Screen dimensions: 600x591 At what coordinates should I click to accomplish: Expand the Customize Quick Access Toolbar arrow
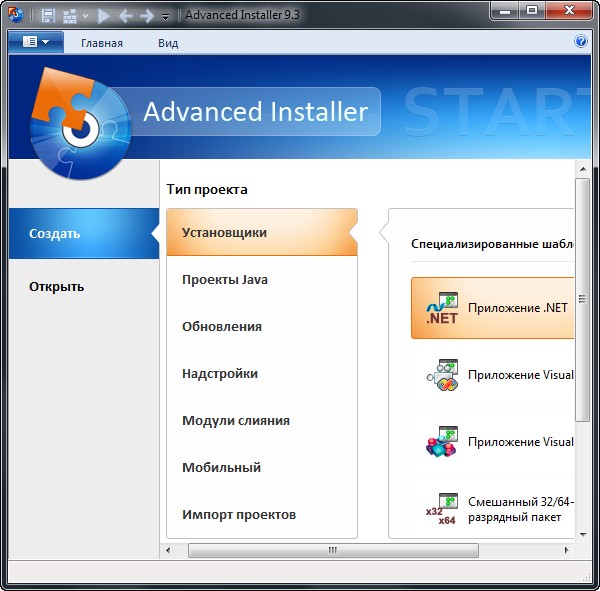coord(166,17)
